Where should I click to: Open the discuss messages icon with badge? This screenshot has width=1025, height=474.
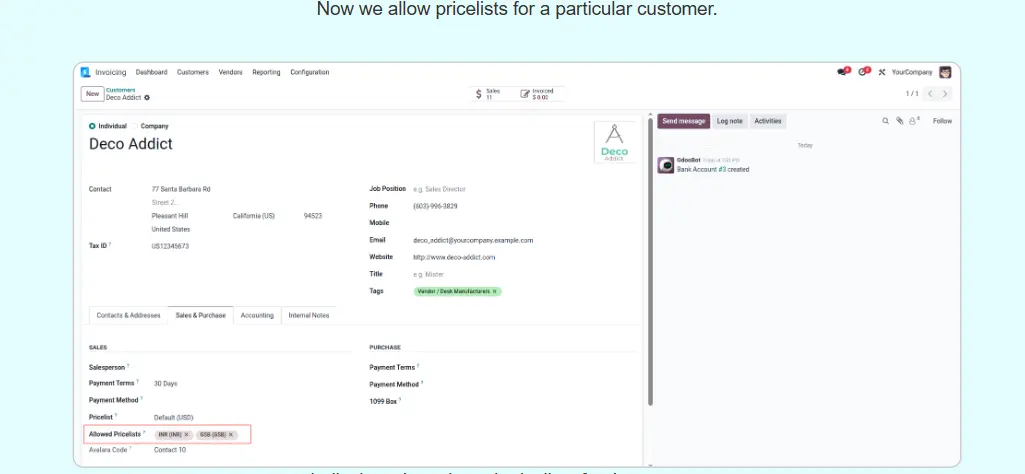842,72
